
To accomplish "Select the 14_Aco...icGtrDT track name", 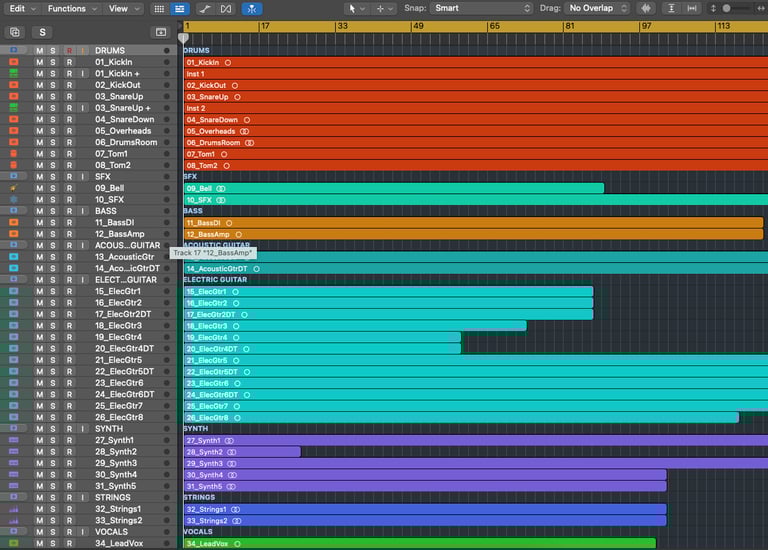I will pos(127,268).
